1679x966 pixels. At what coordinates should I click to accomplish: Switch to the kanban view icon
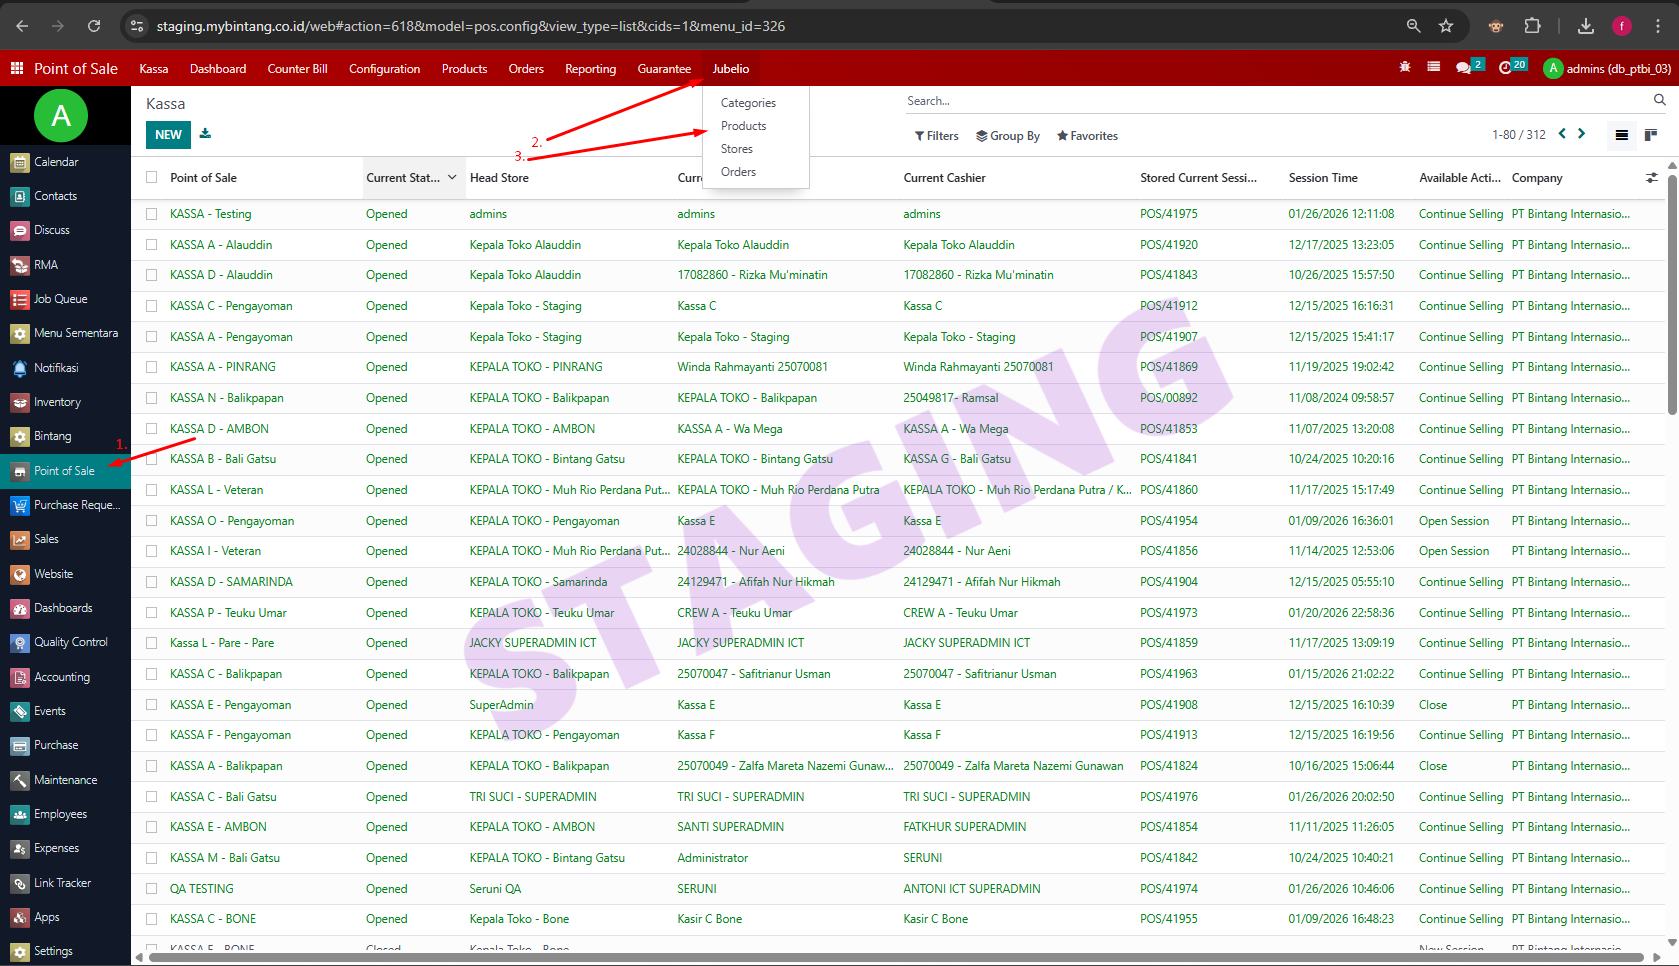pyautogui.click(x=1650, y=135)
